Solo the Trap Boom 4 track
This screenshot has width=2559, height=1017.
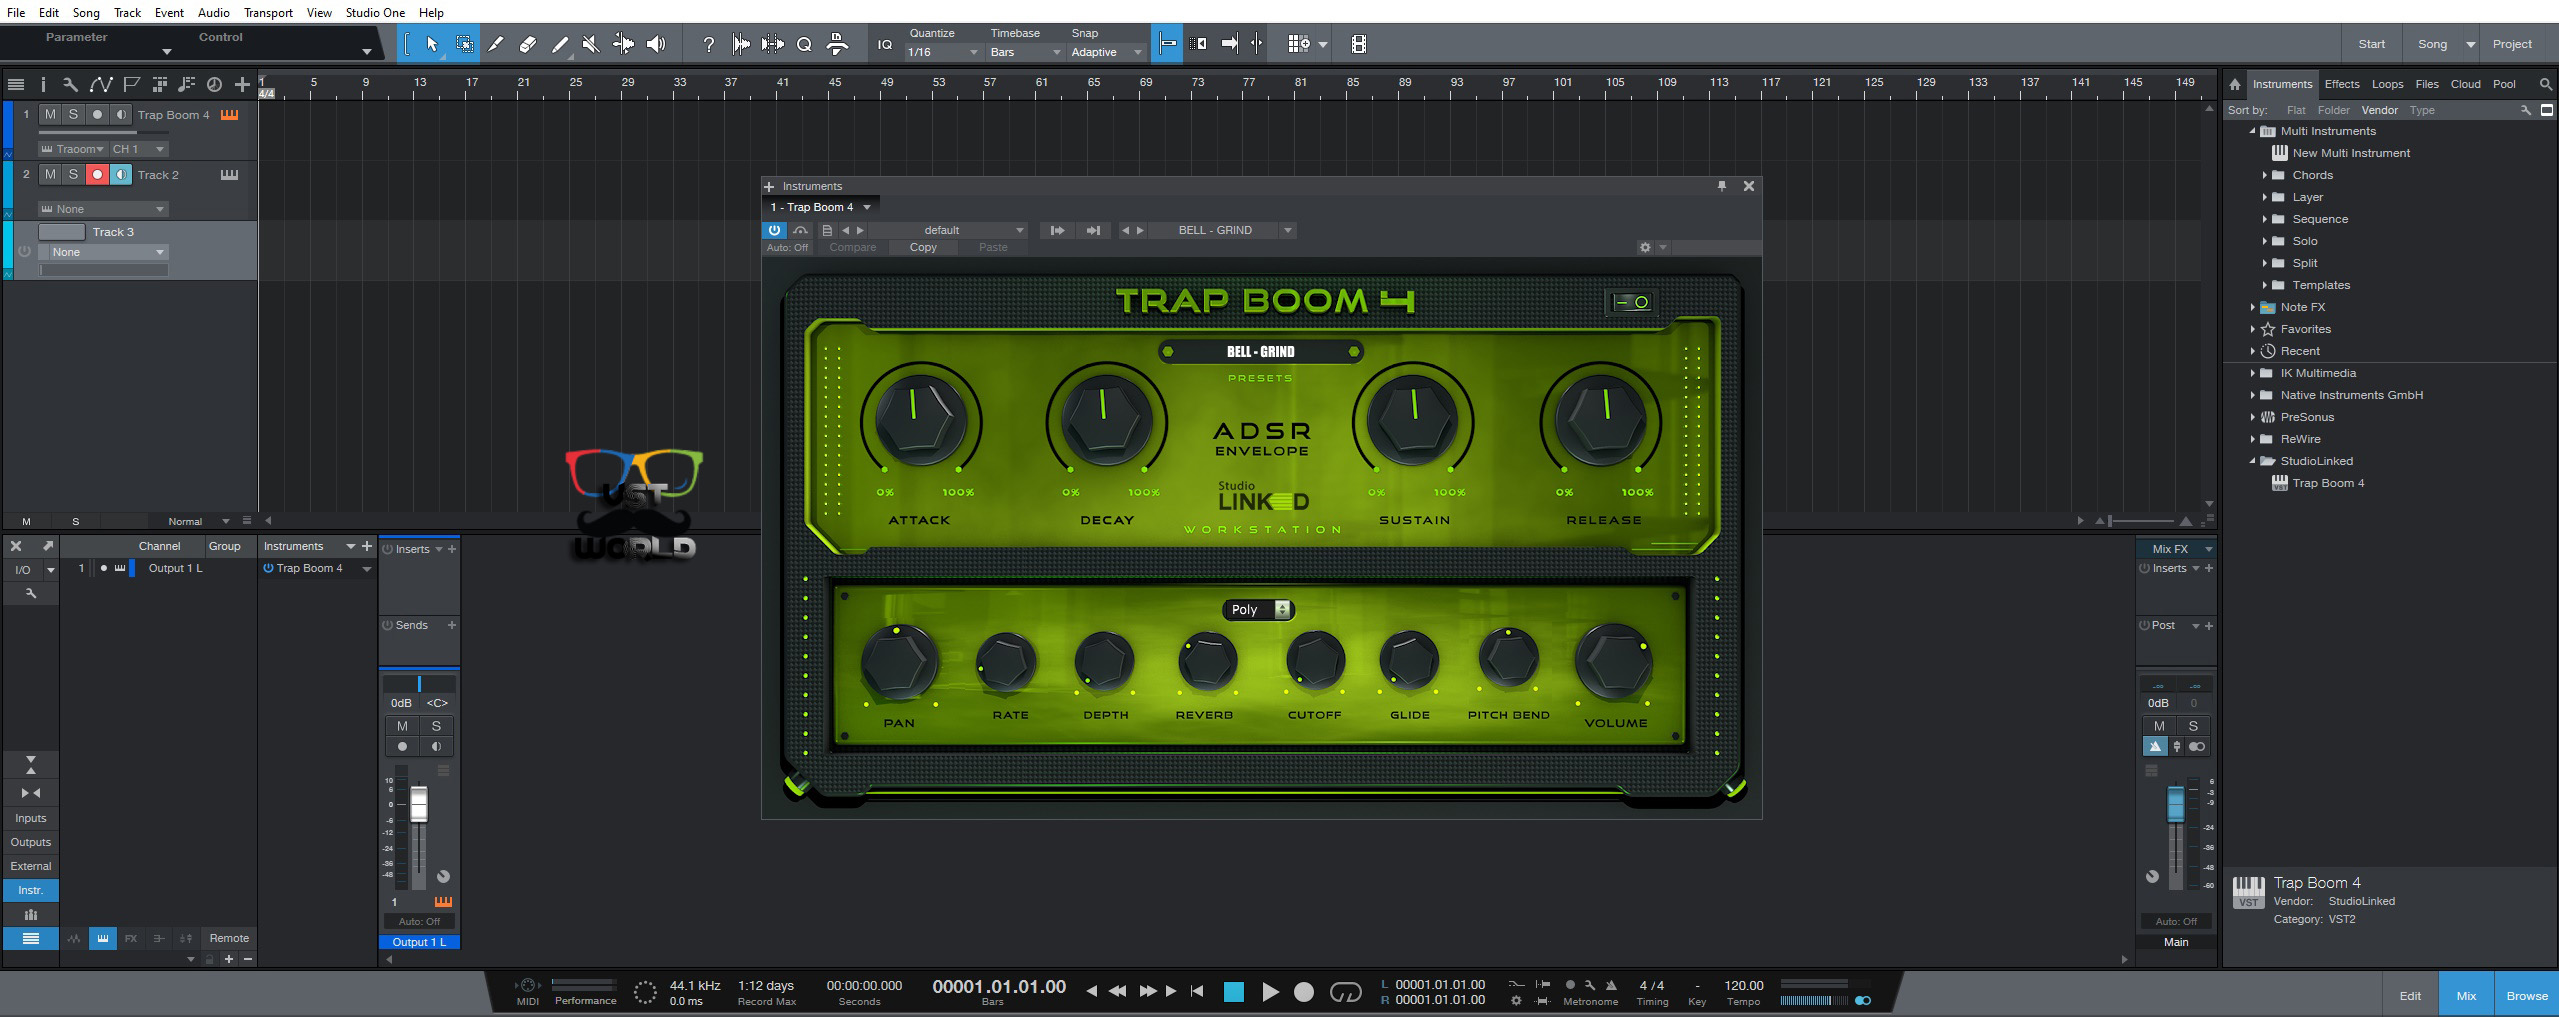coord(73,114)
